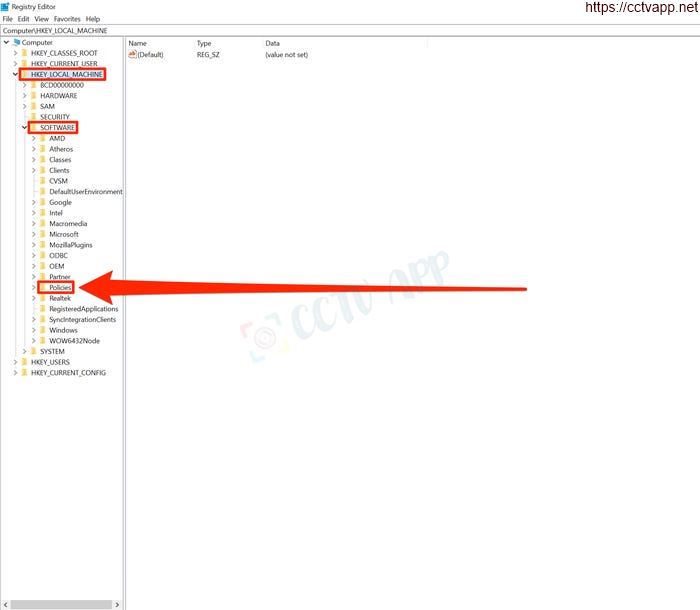This screenshot has width=700, height=610.
Task: Select the SECURITY key
Action: [x=55, y=117]
